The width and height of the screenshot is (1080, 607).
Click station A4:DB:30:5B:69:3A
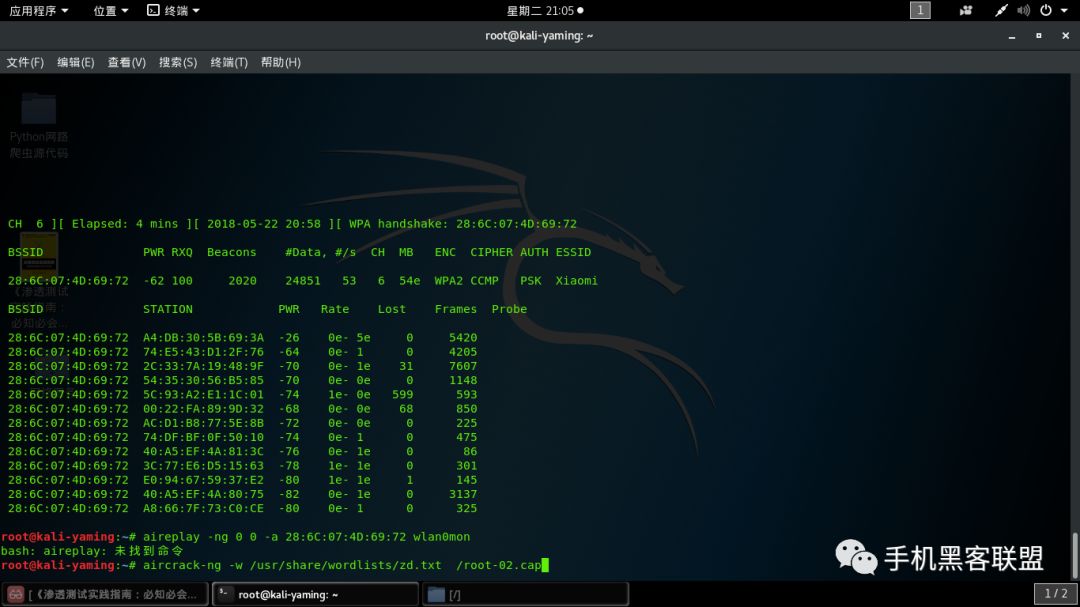(x=203, y=338)
